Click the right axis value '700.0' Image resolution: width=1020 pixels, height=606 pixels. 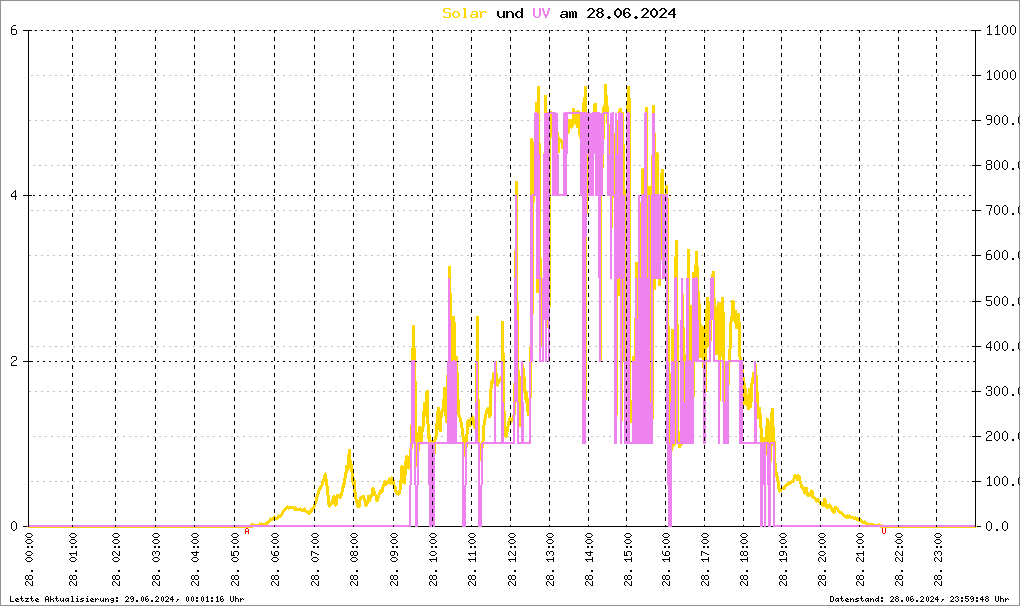pyautogui.click(x=1002, y=211)
